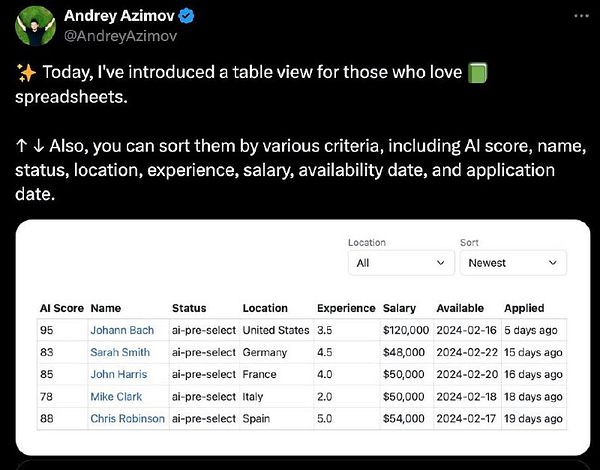This screenshot has width=600, height=470.
Task: Click the Sarah Smith name link
Action: point(120,352)
